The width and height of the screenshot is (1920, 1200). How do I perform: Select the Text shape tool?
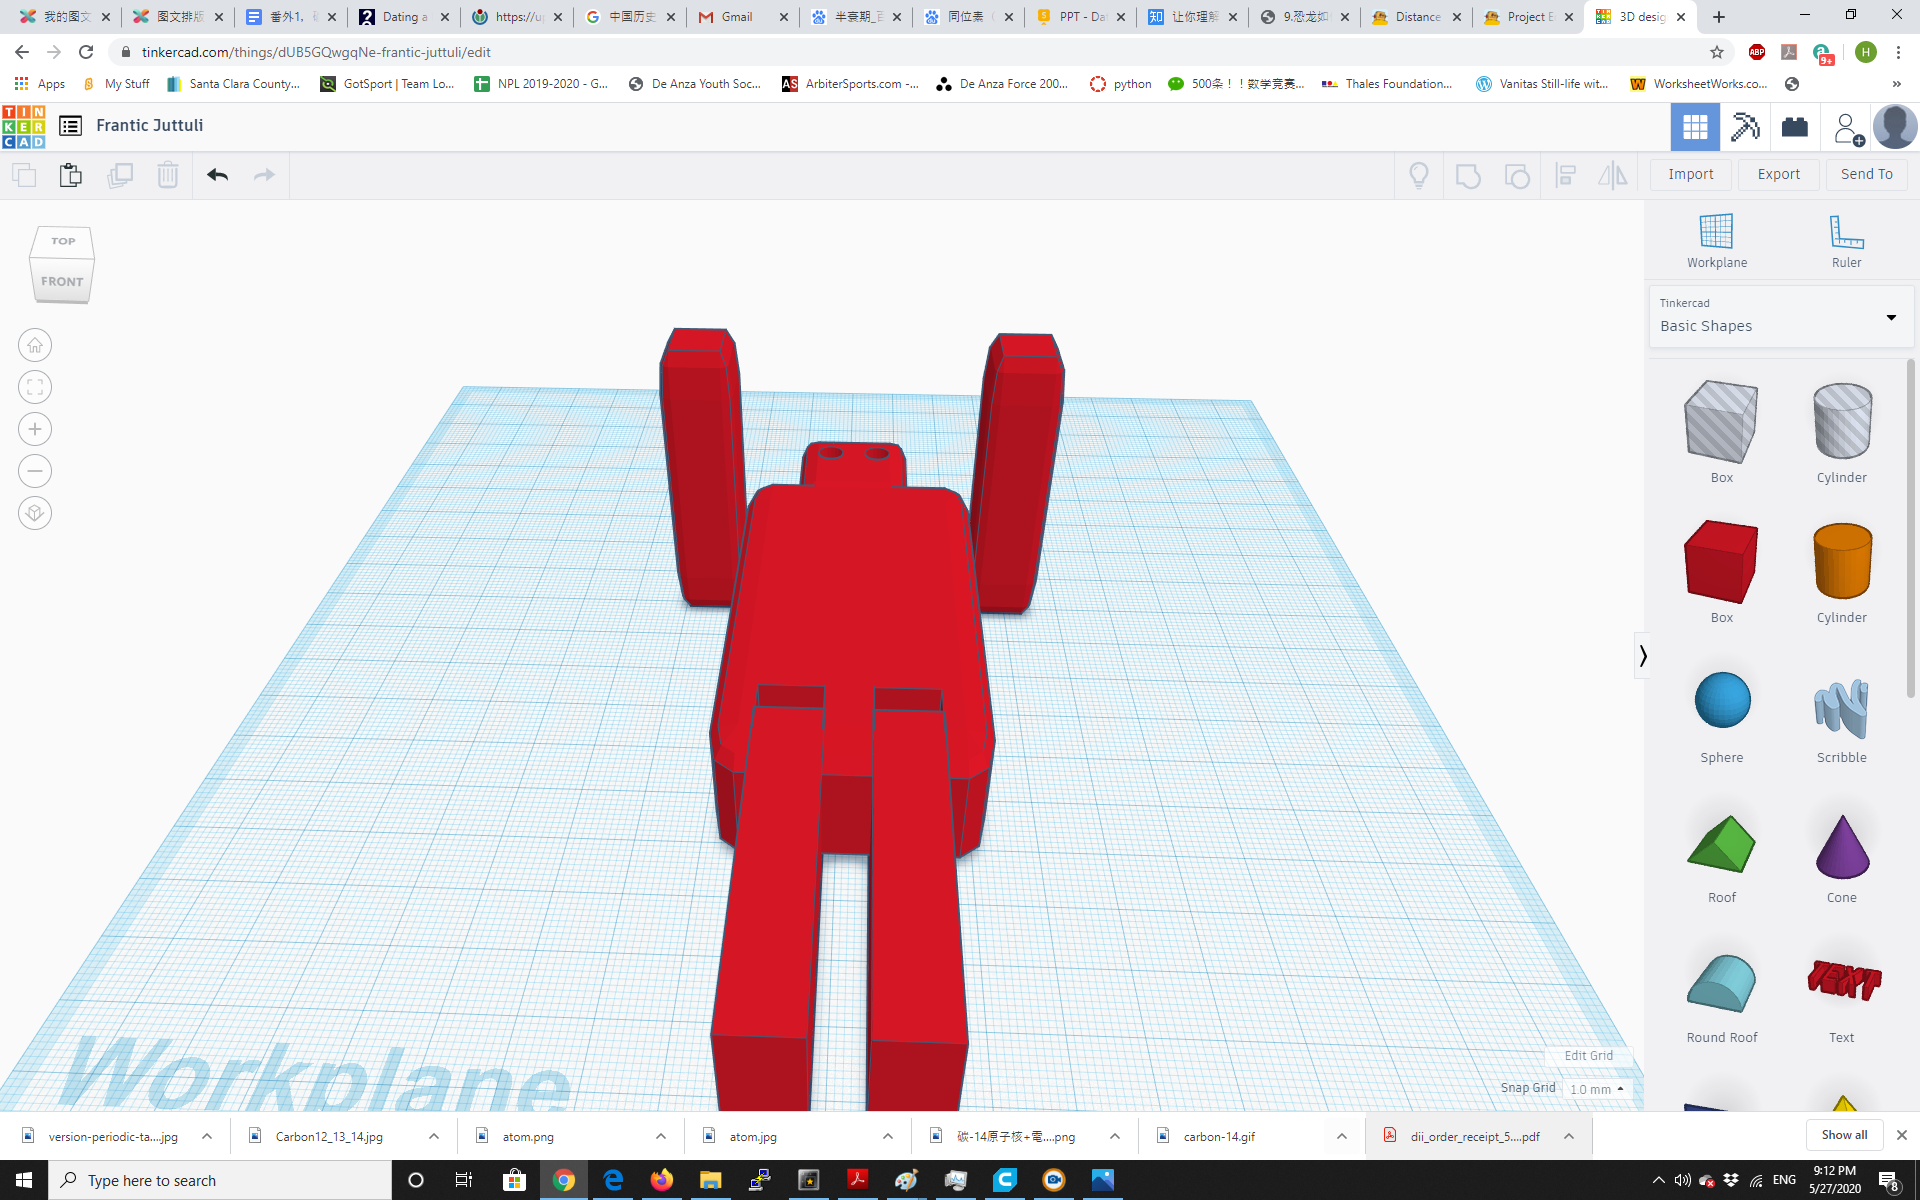tap(1841, 985)
